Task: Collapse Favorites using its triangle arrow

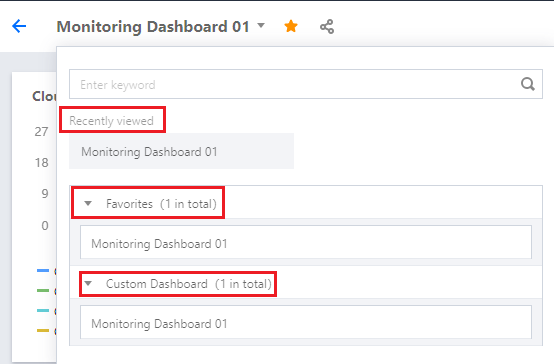Action: click(88, 203)
